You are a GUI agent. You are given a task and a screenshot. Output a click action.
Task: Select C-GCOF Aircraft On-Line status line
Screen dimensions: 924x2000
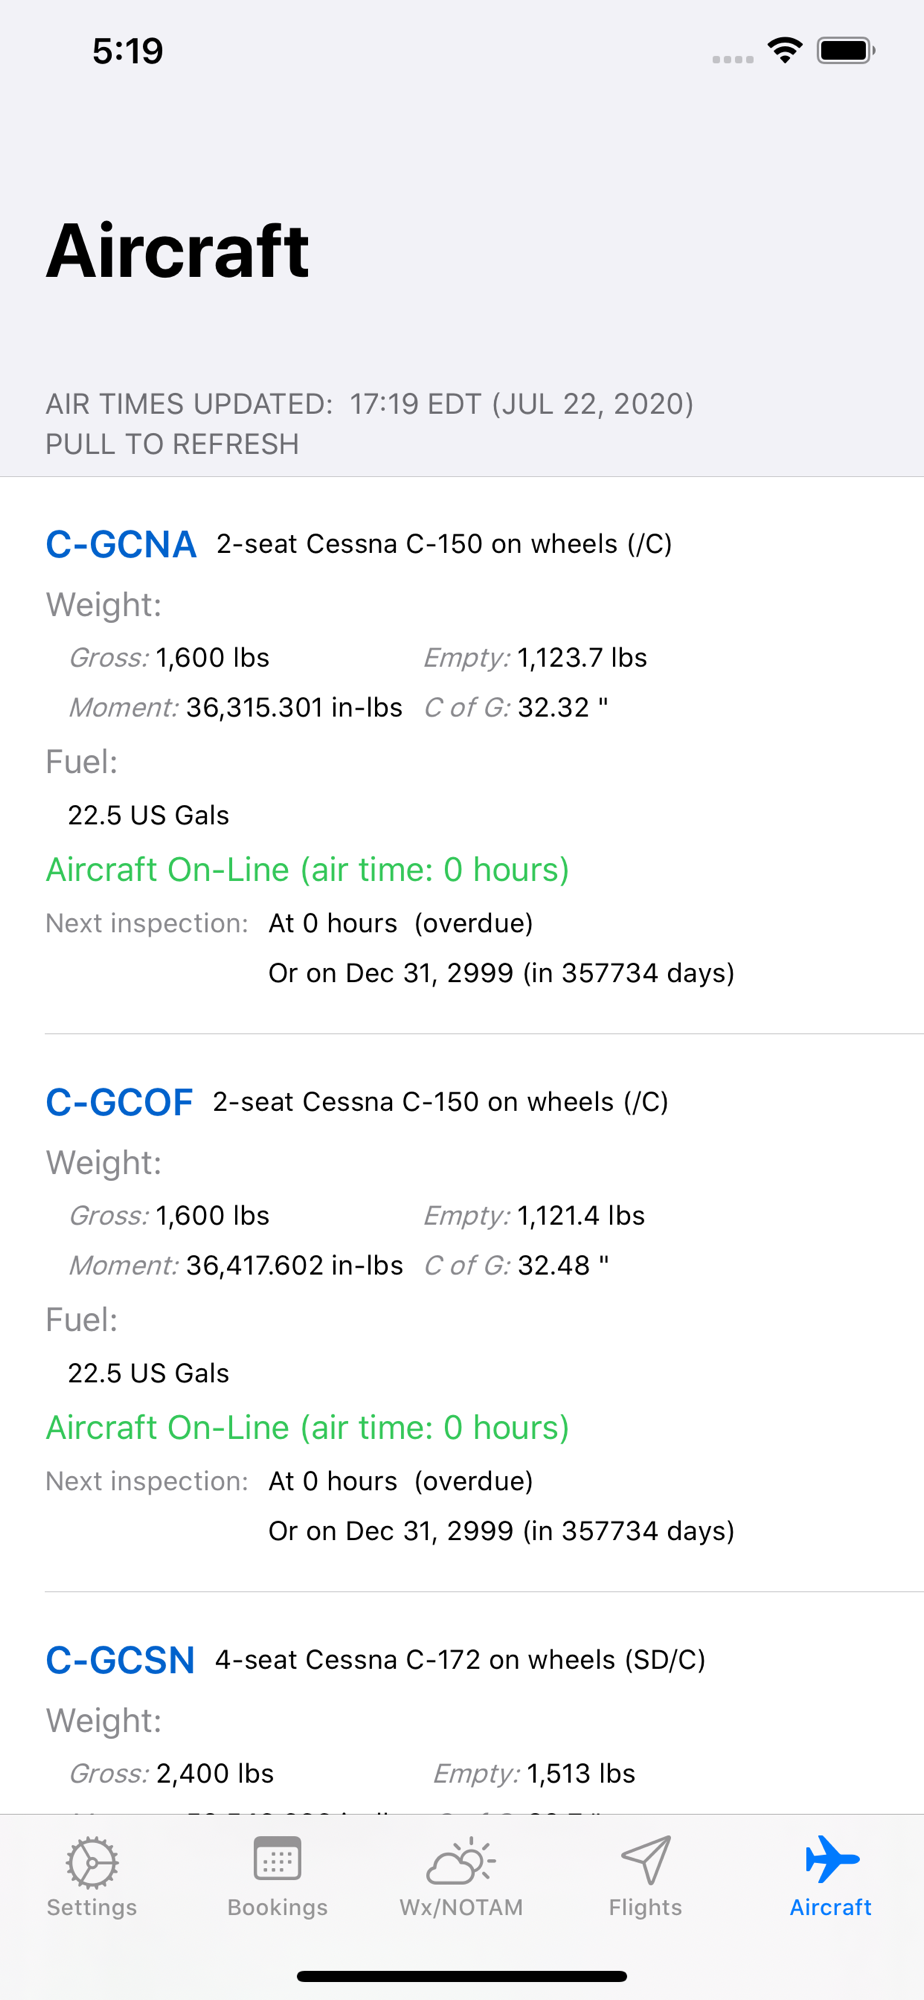[x=308, y=1428]
